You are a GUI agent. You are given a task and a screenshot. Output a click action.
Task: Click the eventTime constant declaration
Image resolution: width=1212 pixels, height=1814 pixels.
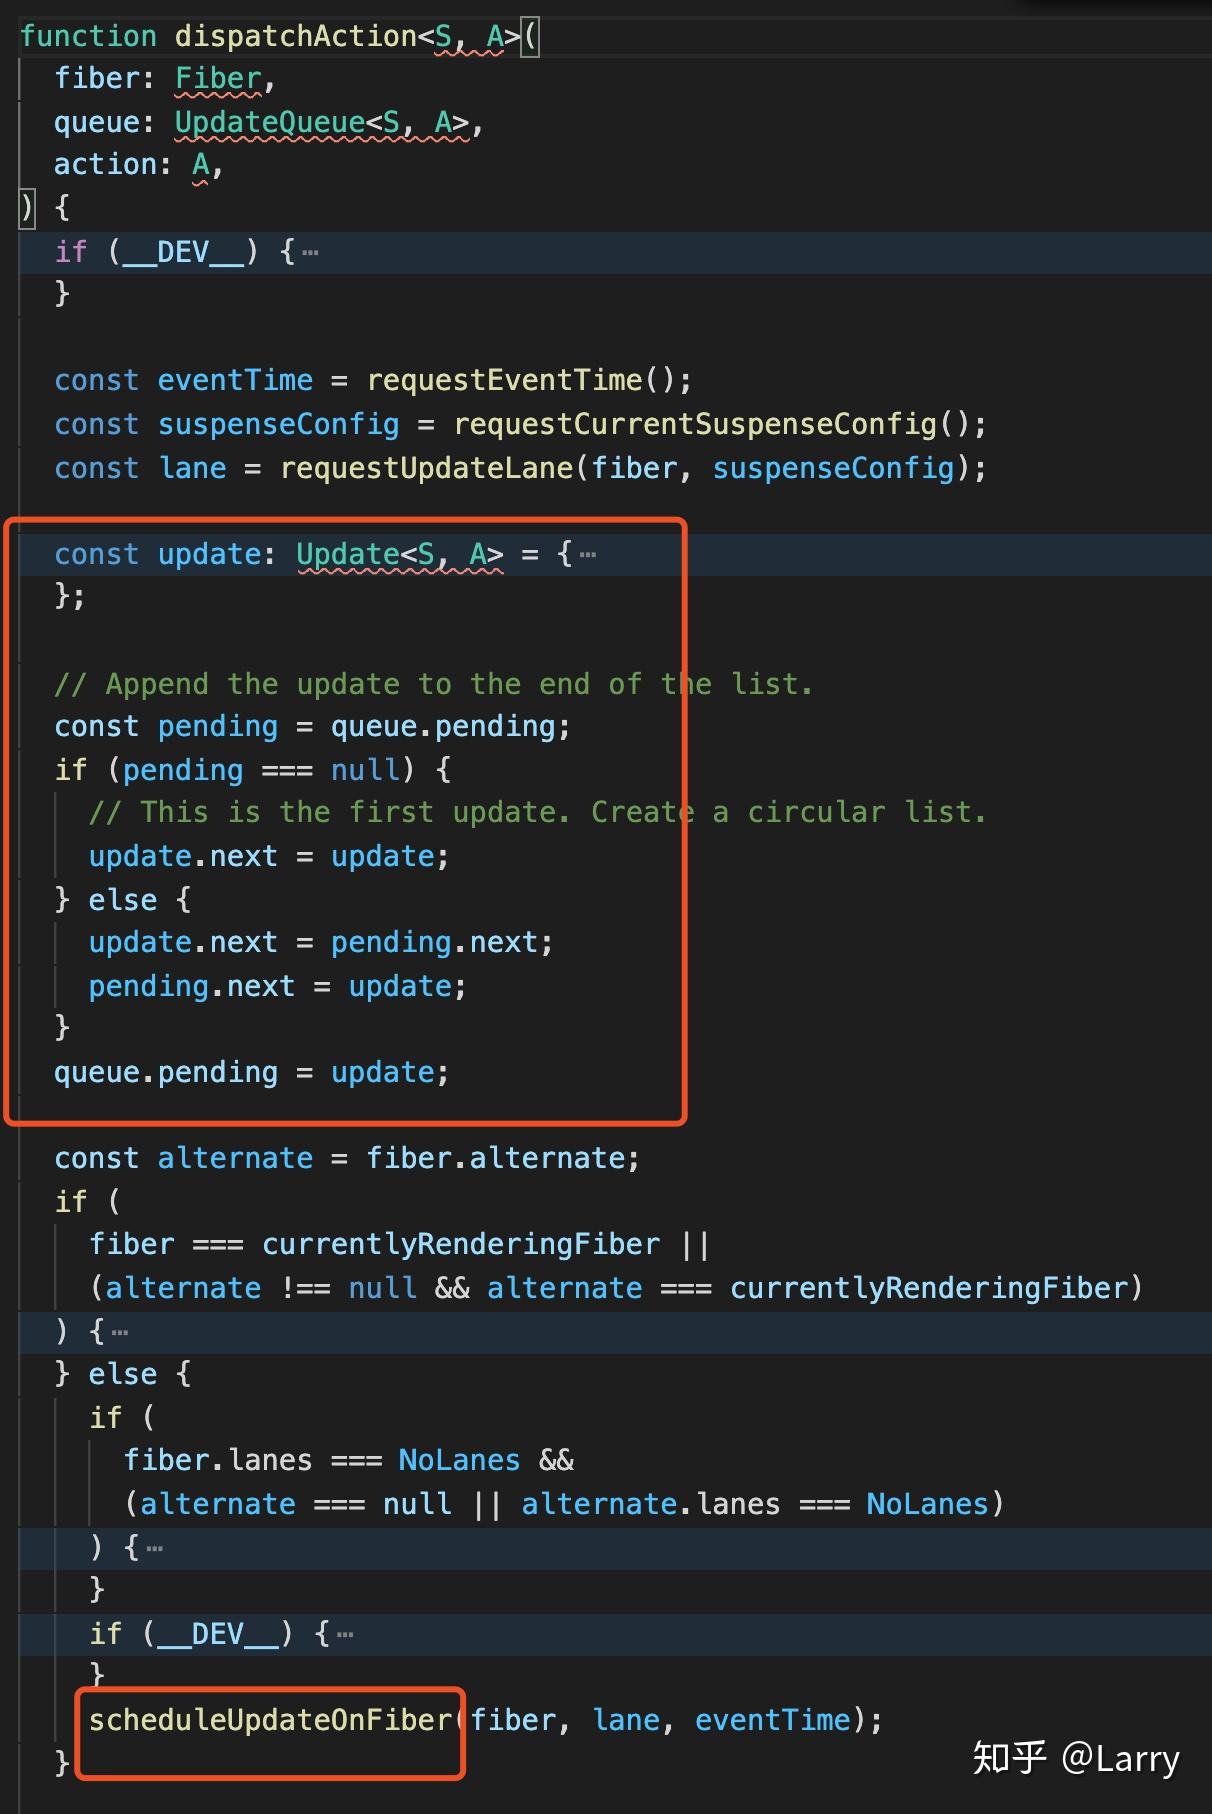(x=235, y=381)
